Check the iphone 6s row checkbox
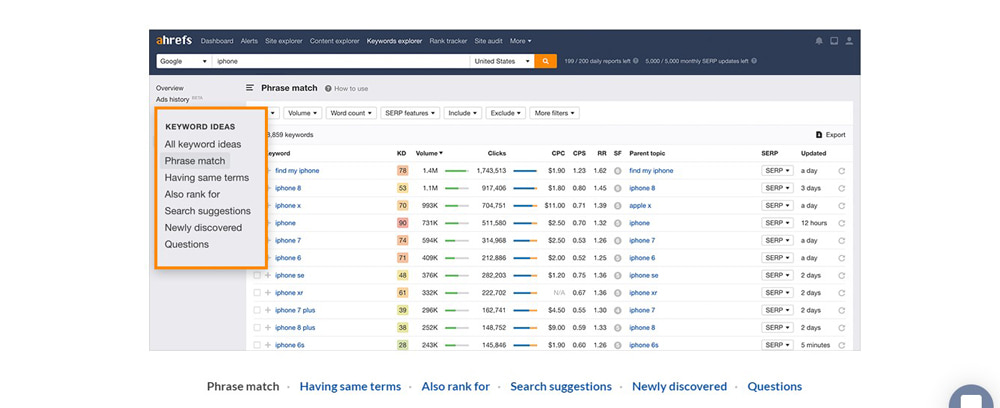Viewport: 1000px width, 408px height. [256, 345]
